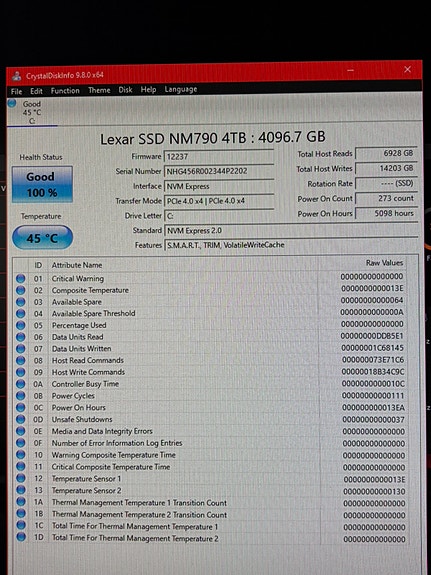The height and width of the screenshot is (575, 431).
Task: Click the blue dot beside Available Spare
Action: (x=21, y=302)
